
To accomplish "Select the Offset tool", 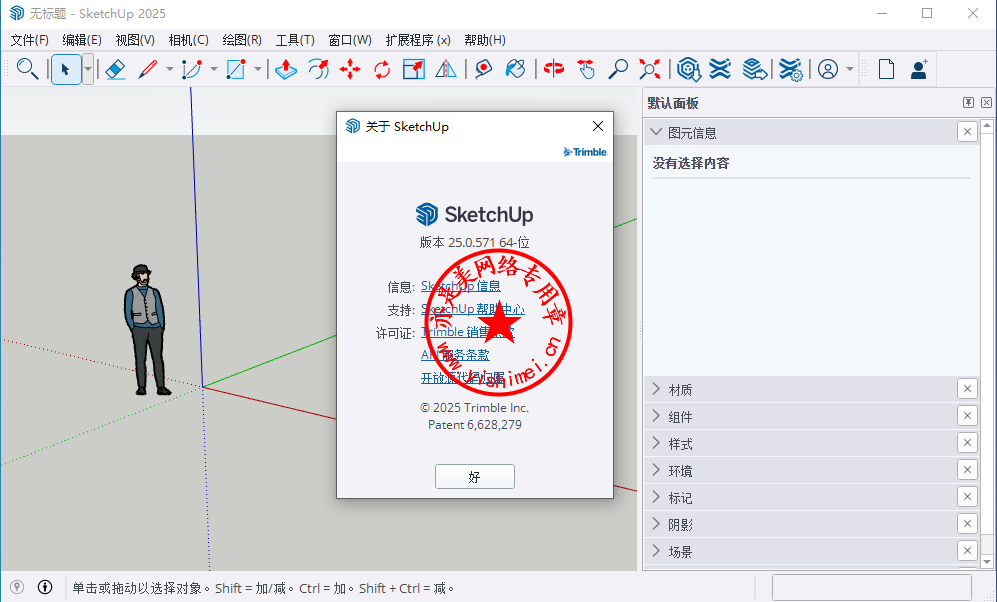I will (x=319, y=69).
